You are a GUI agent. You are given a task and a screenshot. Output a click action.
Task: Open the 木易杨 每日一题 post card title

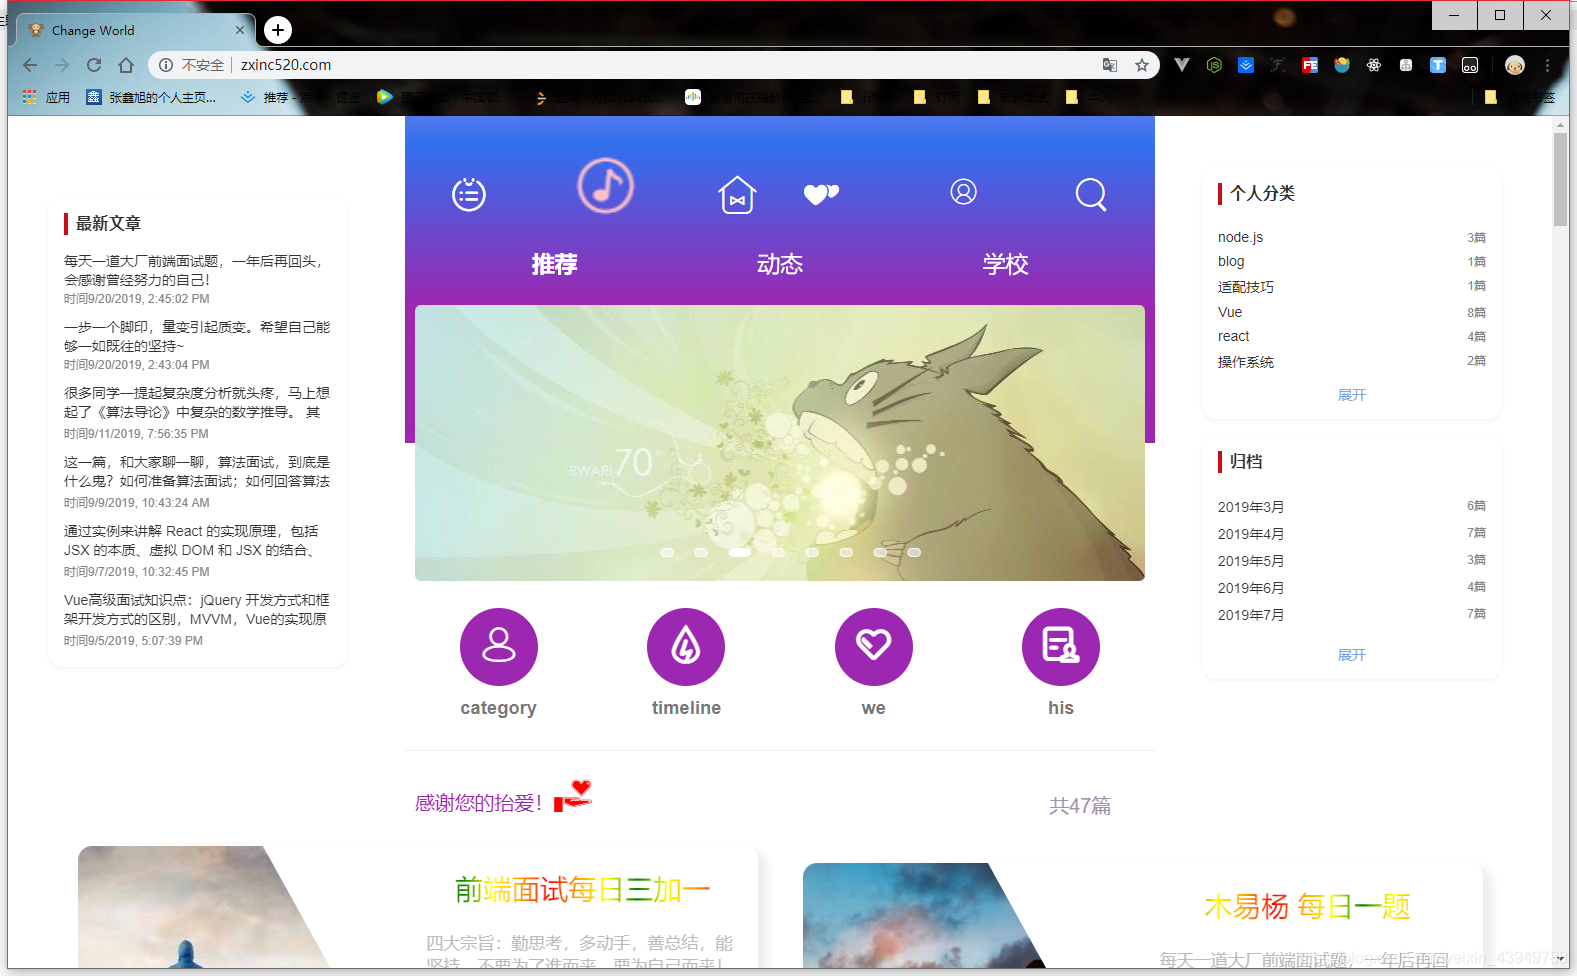coord(1307,907)
